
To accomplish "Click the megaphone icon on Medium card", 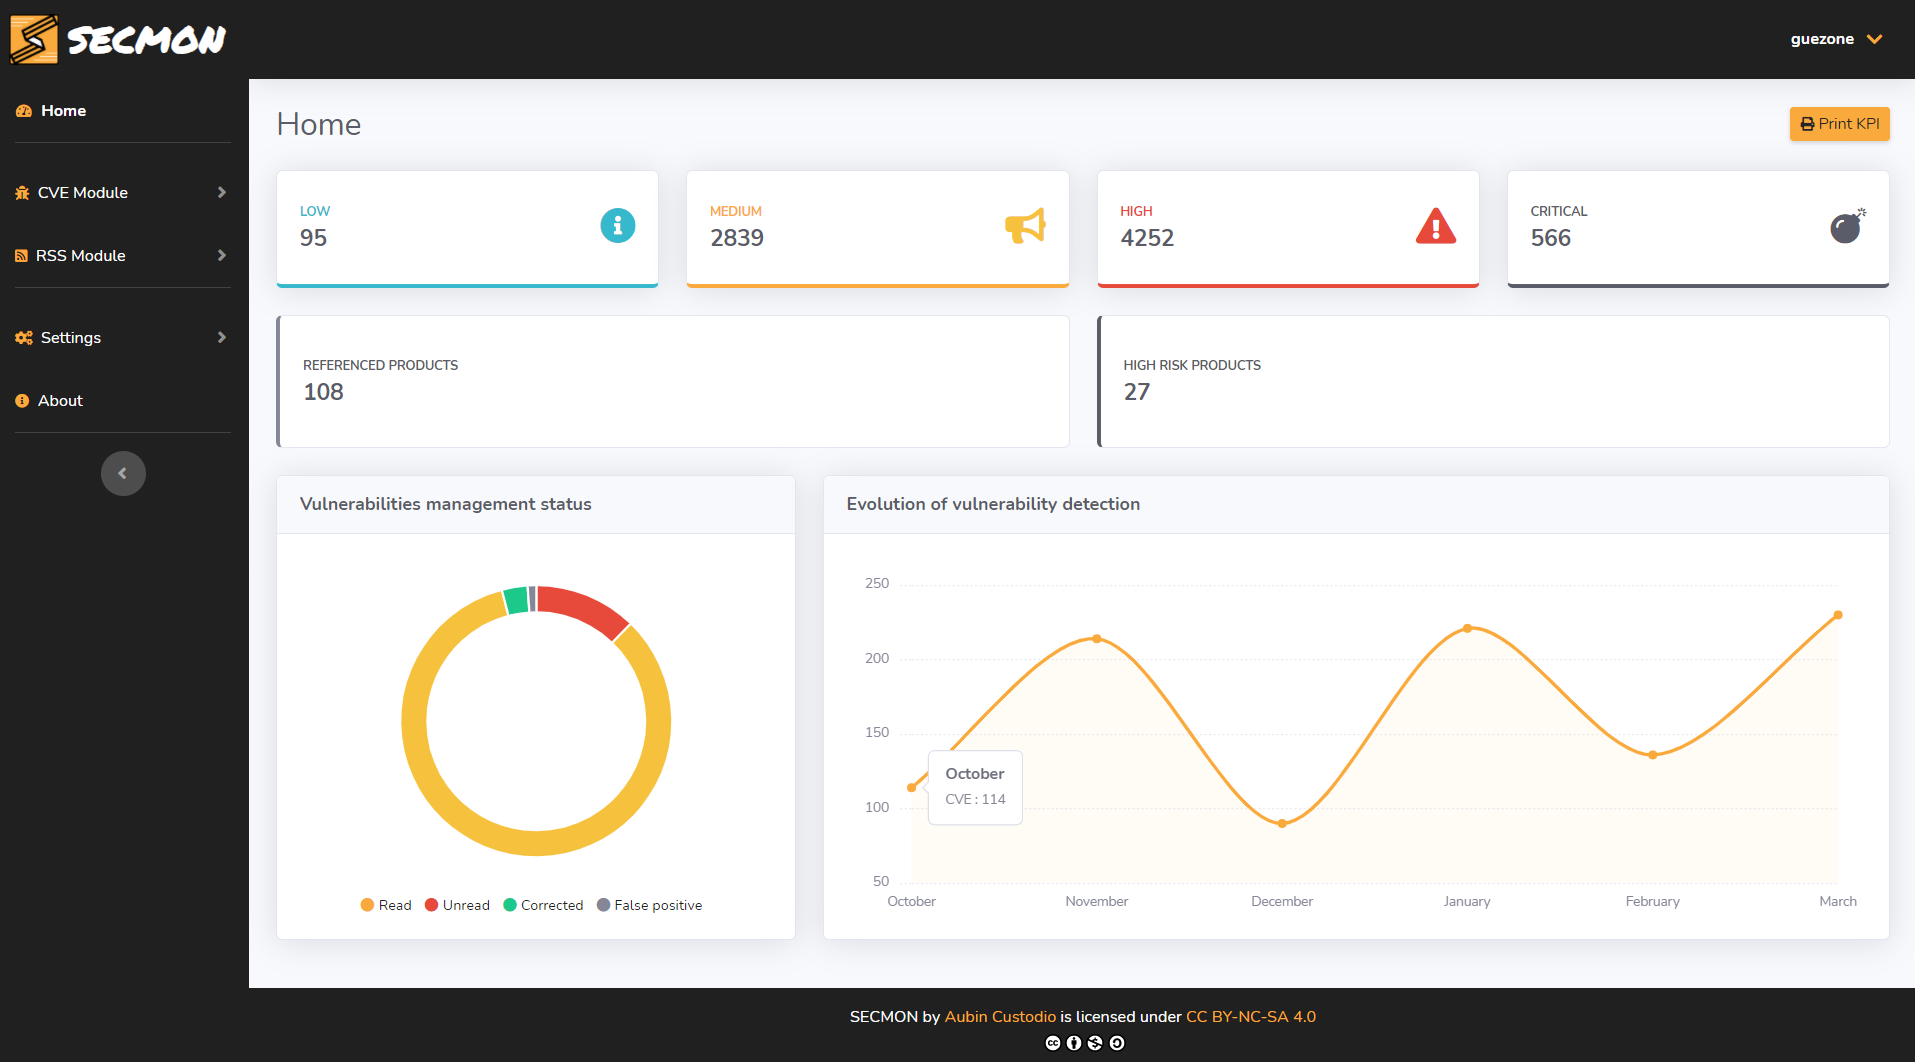I will coord(1025,227).
